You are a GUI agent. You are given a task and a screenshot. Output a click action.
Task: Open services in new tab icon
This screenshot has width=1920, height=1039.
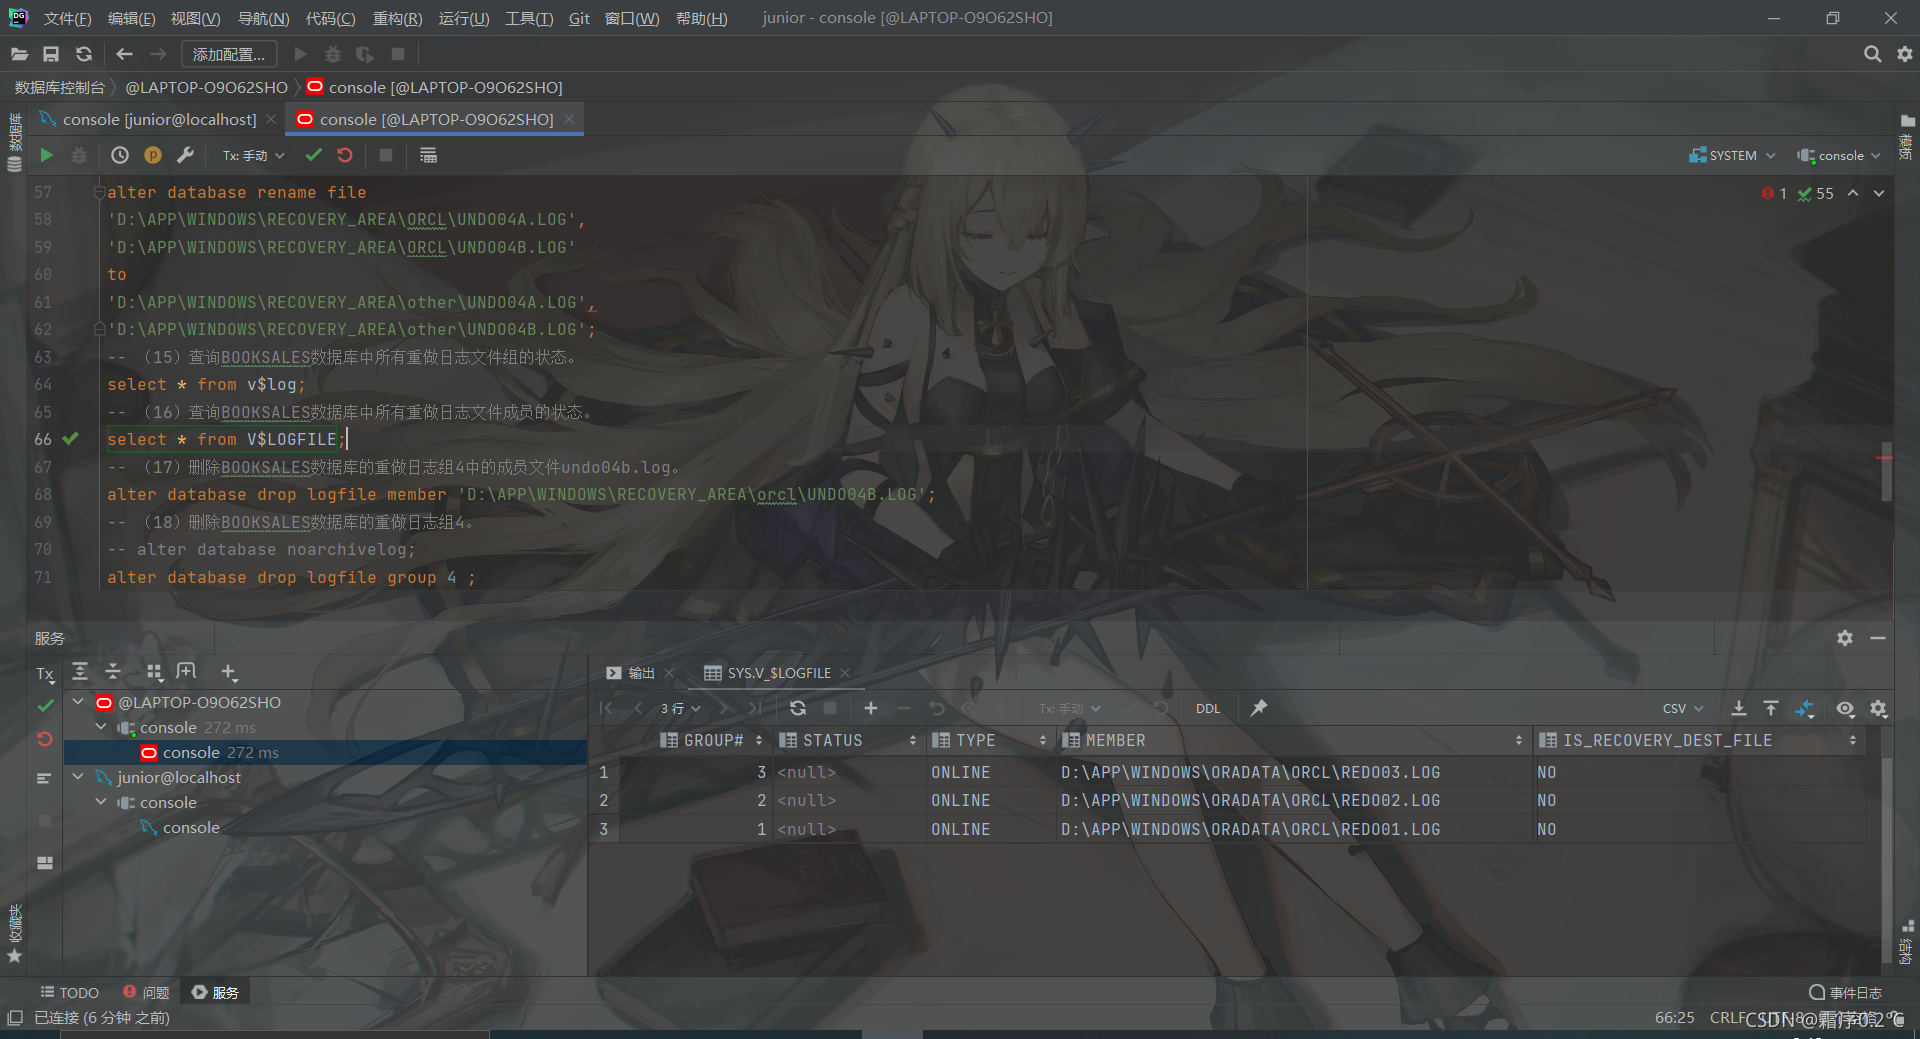pos(186,672)
